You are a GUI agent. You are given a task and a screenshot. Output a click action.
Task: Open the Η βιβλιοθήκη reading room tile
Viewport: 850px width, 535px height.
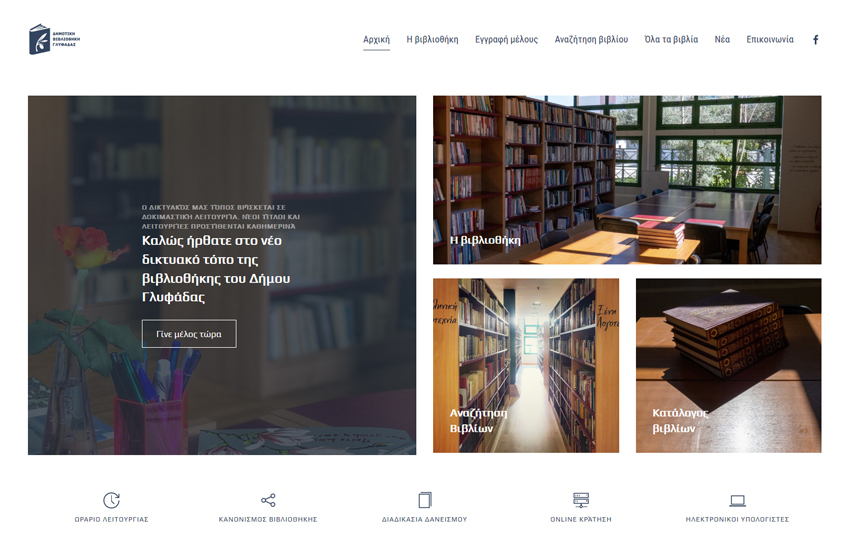point(627,180)
